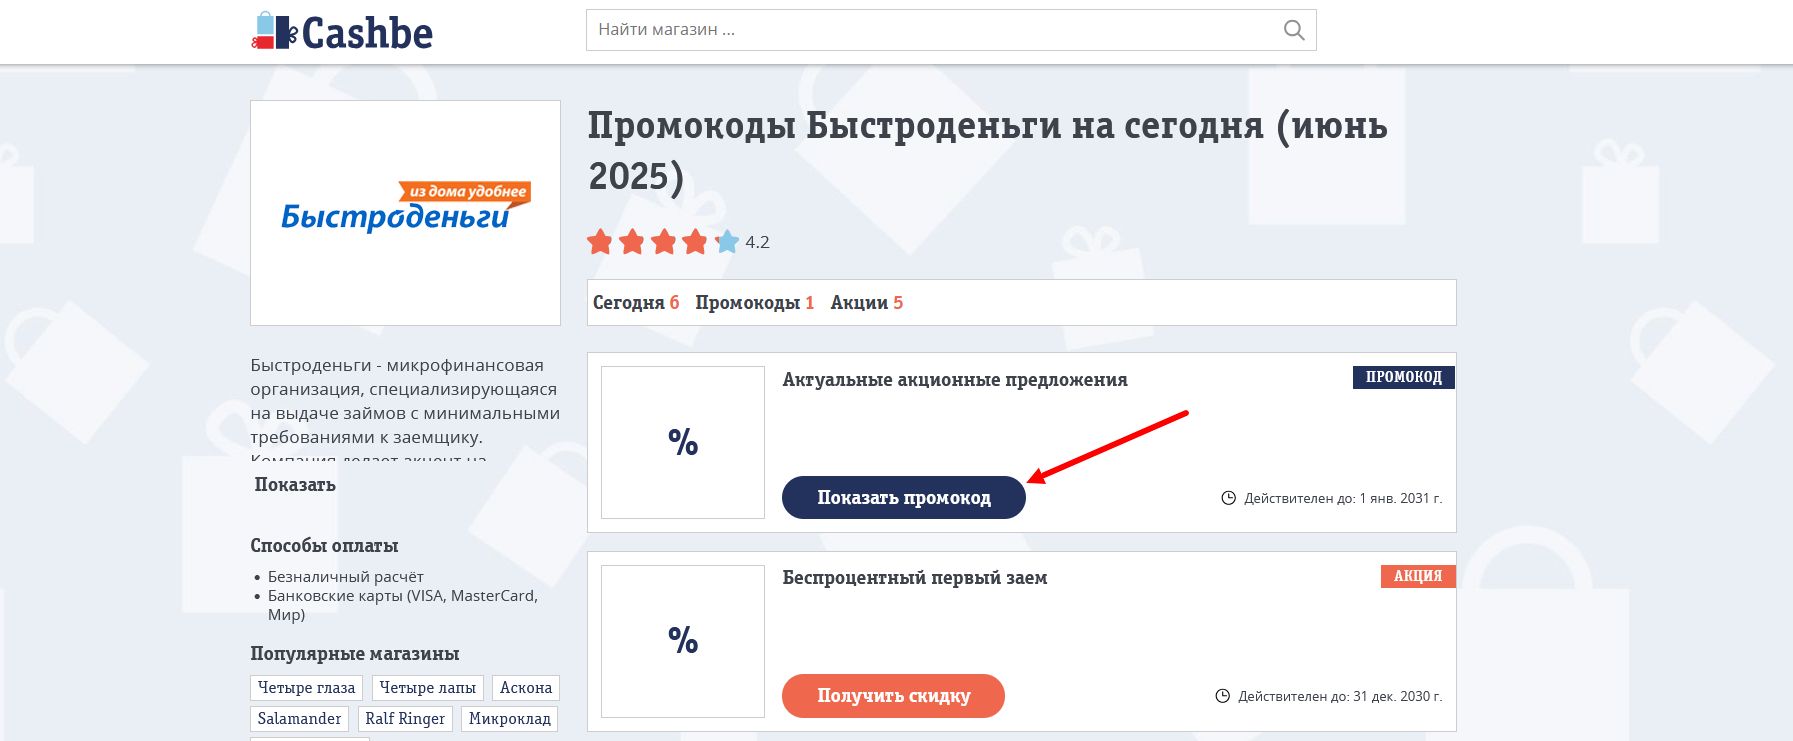Open the Актуальные акционные предложения title
This screenshot has height=741, width=1793.
click(955, 380)
